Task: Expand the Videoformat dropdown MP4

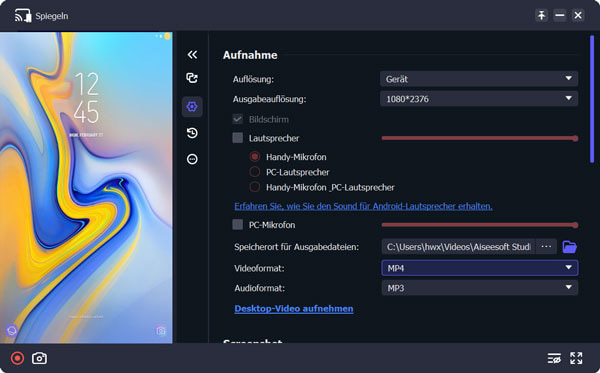Action: (479, 268)
